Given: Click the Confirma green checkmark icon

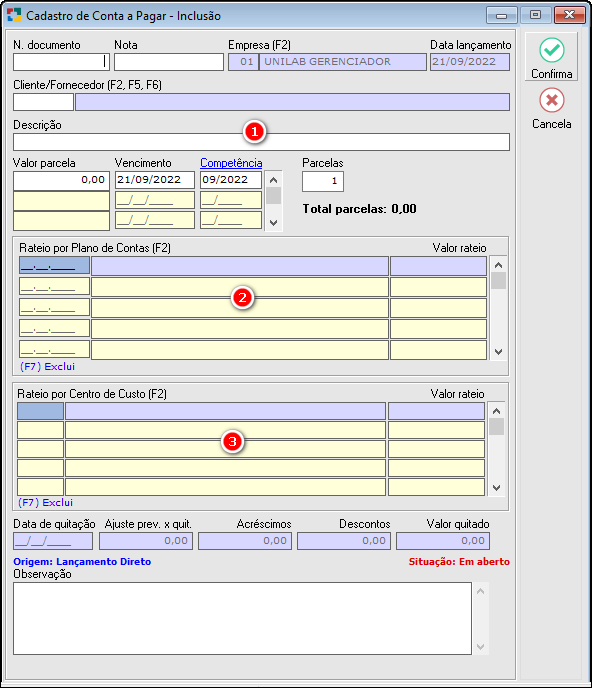Looking at the screenshot, I should [x=552, y=50].
